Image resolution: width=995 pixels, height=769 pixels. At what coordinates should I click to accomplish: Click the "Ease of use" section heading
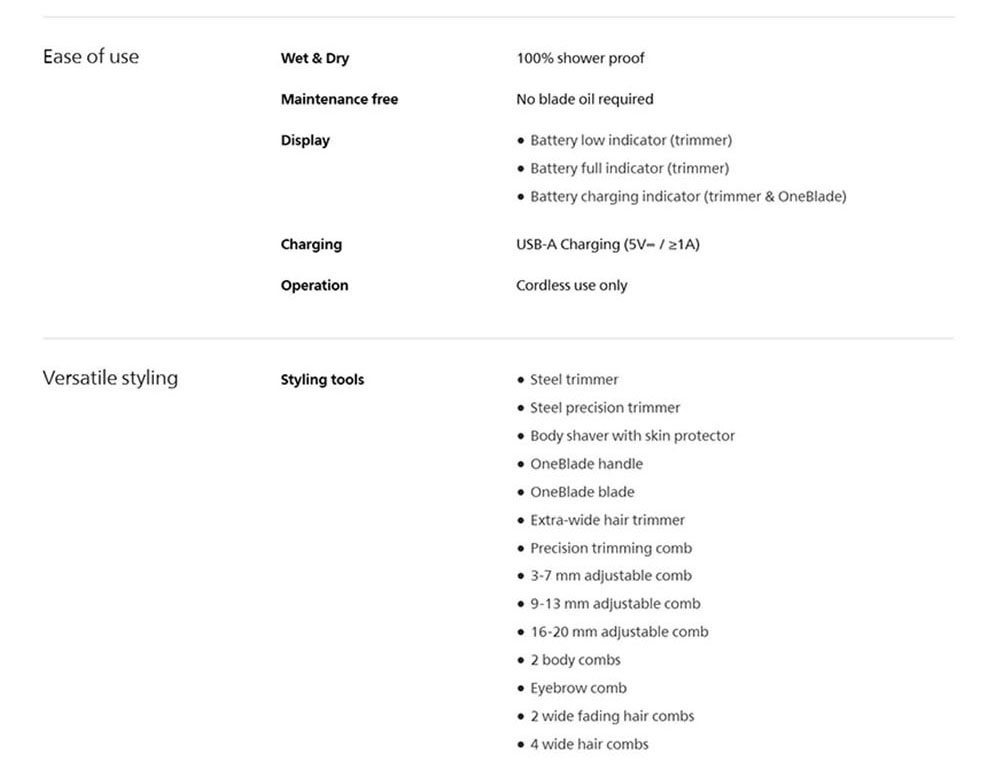pos(91,57)
